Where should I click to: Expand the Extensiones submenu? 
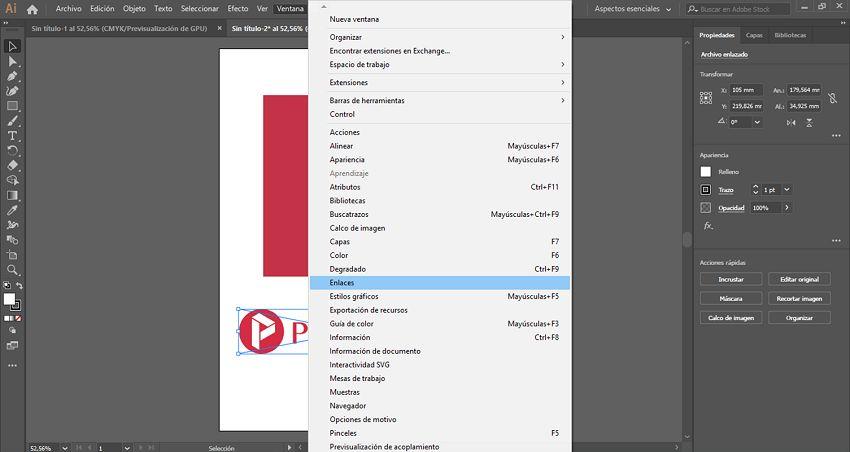click(563, 82)
